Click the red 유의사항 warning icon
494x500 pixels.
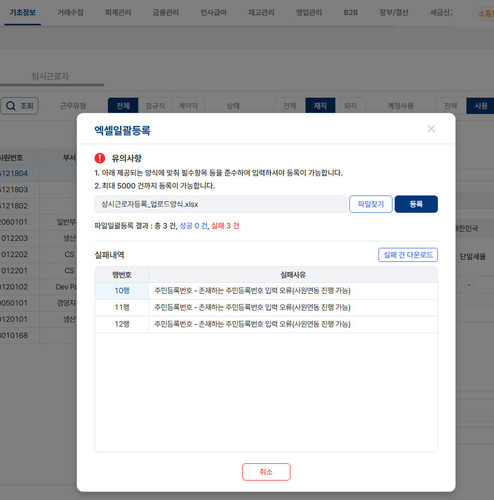100,158
